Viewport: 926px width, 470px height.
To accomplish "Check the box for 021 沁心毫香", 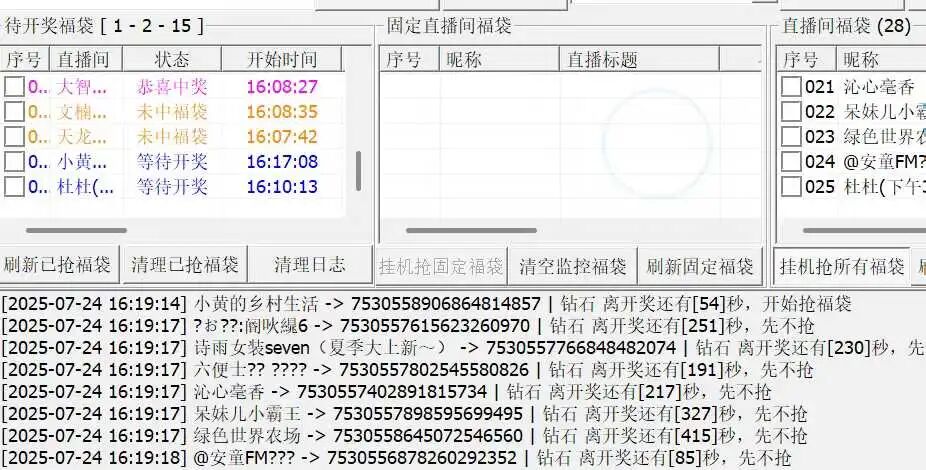I will 791,87.
